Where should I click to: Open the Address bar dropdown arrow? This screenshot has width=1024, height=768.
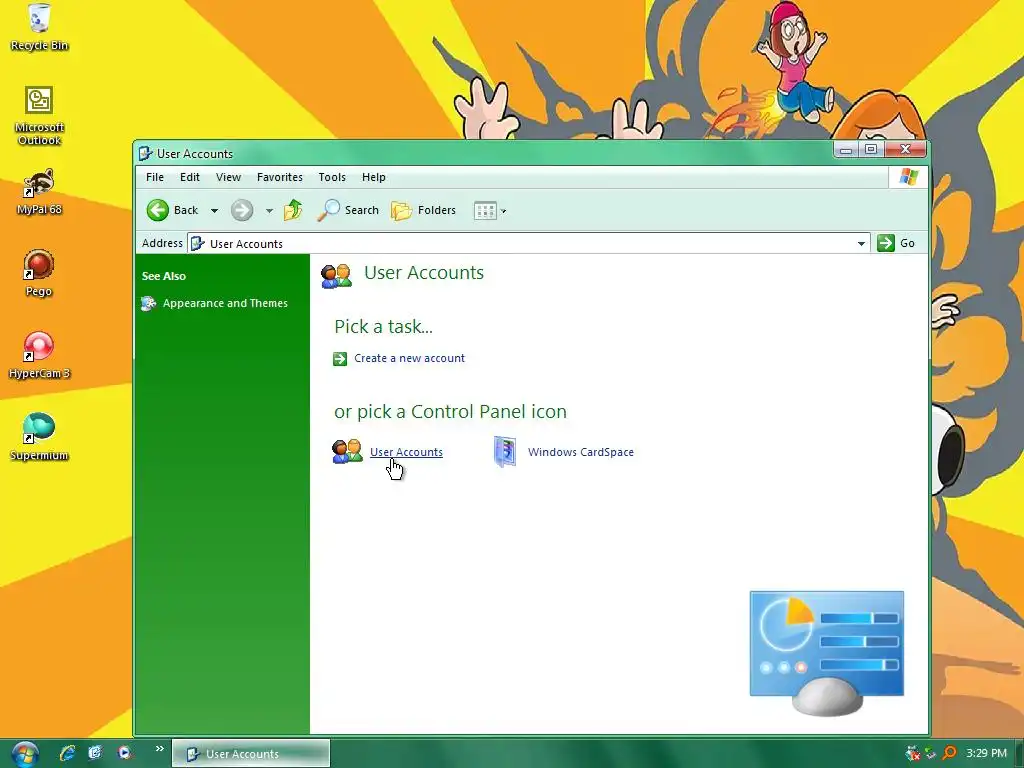pos(861,244)
